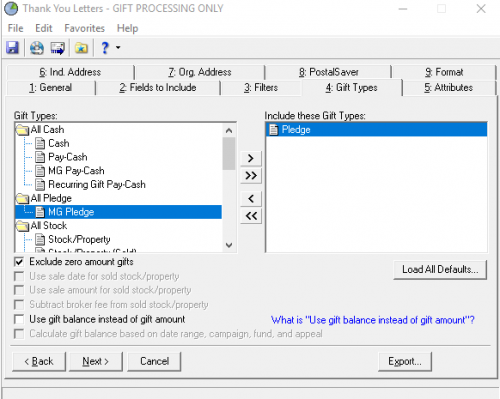Open the Help icon dropdown arrow
500x399 pixels.
click(118, 48)
